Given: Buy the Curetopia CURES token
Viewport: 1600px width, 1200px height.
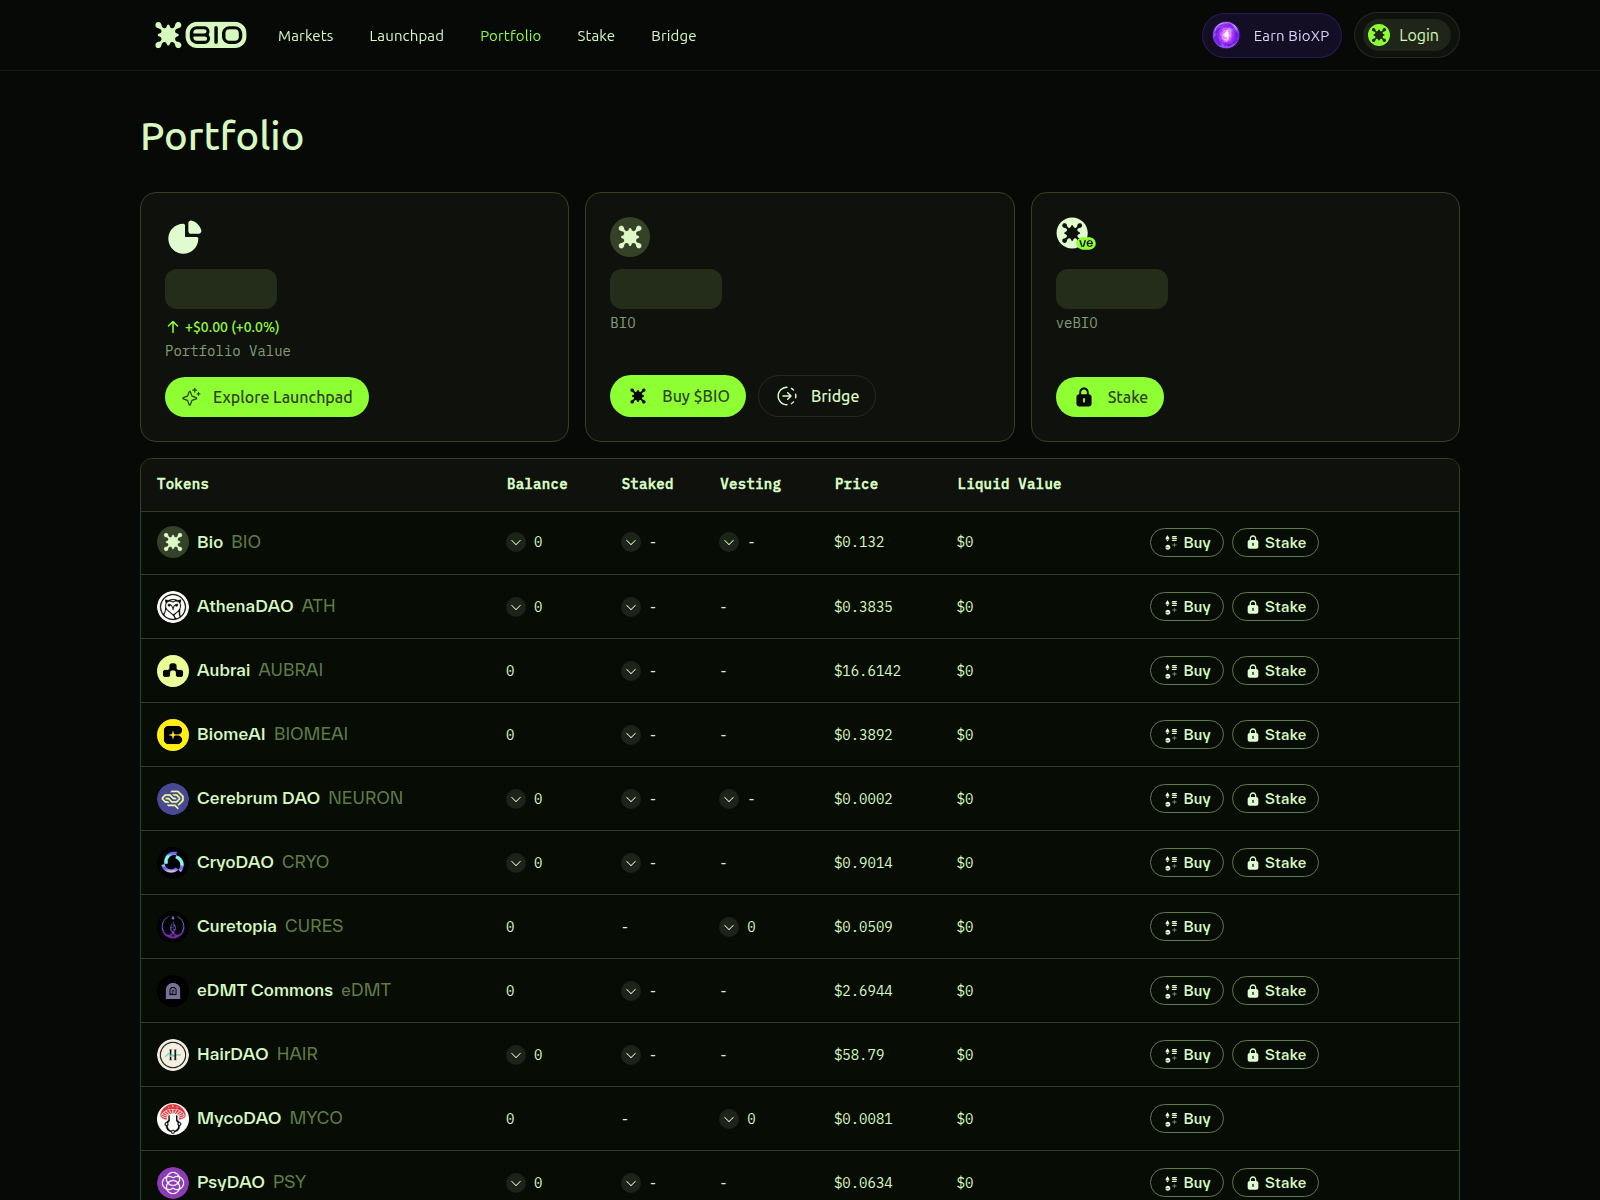Looking at the screenshot, I should point(1187,926).
